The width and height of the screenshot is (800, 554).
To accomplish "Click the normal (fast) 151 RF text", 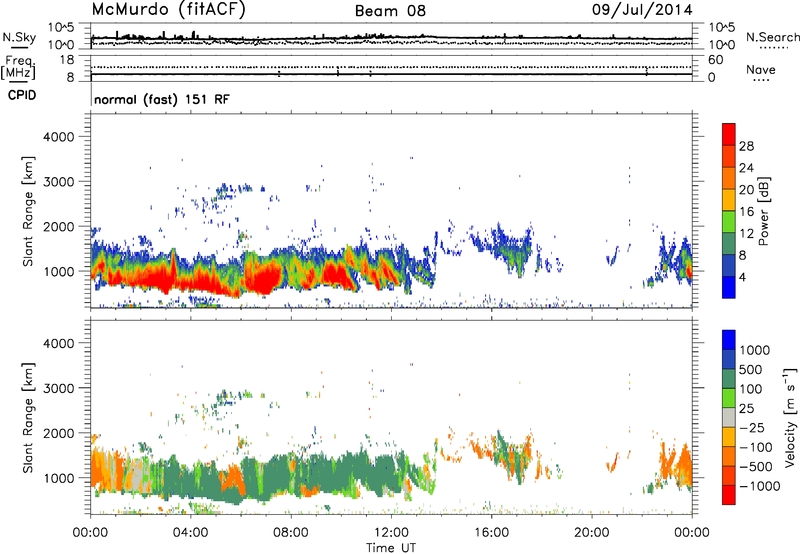I will (x=162, y=99).
